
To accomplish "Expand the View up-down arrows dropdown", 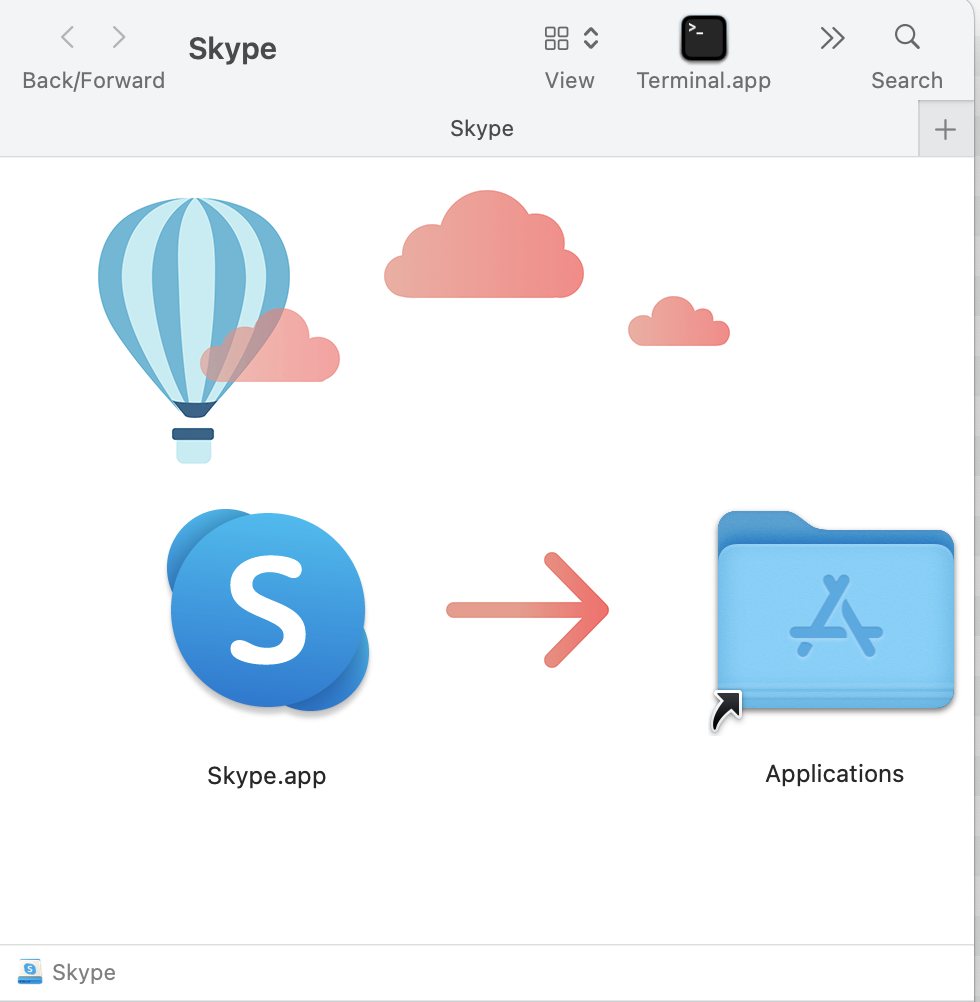I will click(x=591, y=38).
